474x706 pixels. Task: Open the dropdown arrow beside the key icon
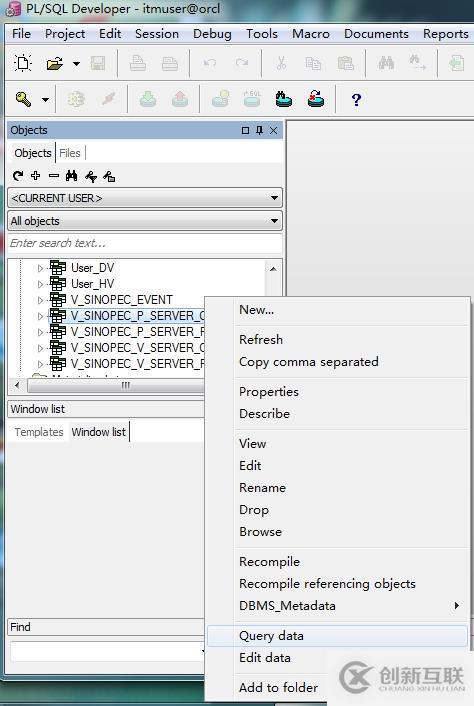coord(45,100)
